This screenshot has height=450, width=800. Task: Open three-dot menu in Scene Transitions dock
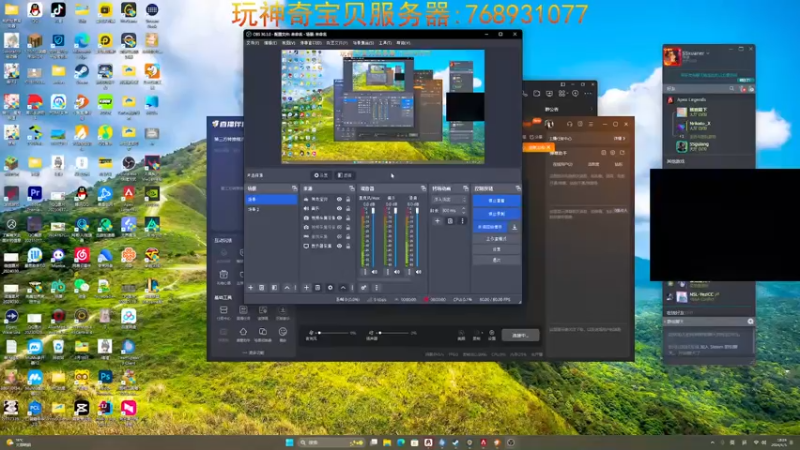pos(462,221)
